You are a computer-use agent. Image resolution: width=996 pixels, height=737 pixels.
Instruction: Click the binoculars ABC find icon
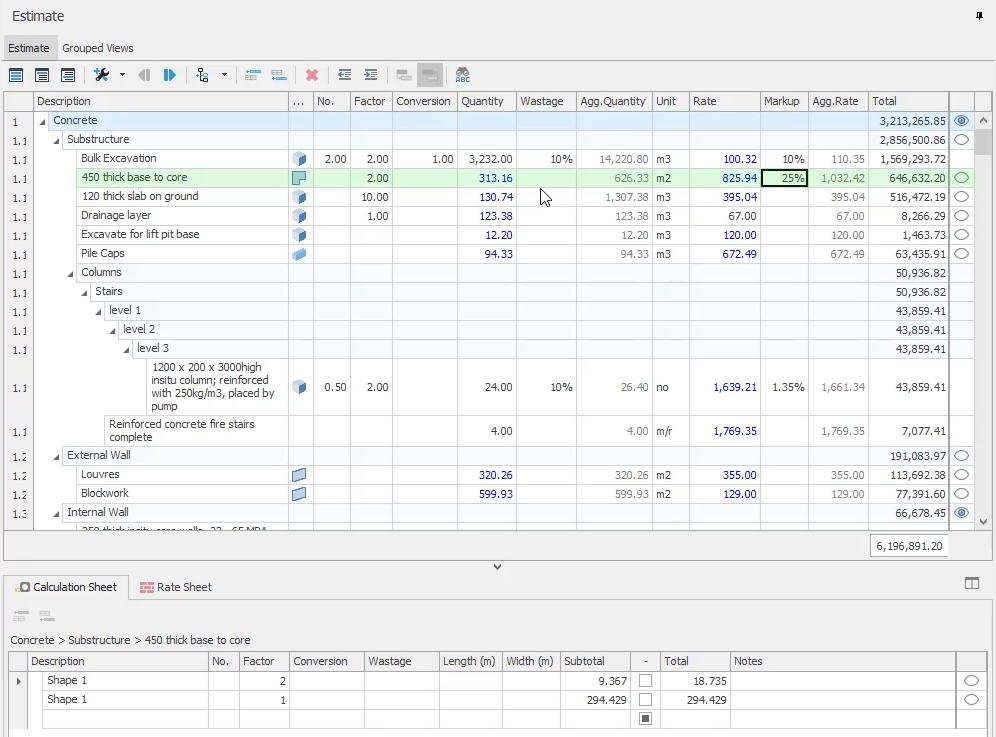[x=462, y=75]
